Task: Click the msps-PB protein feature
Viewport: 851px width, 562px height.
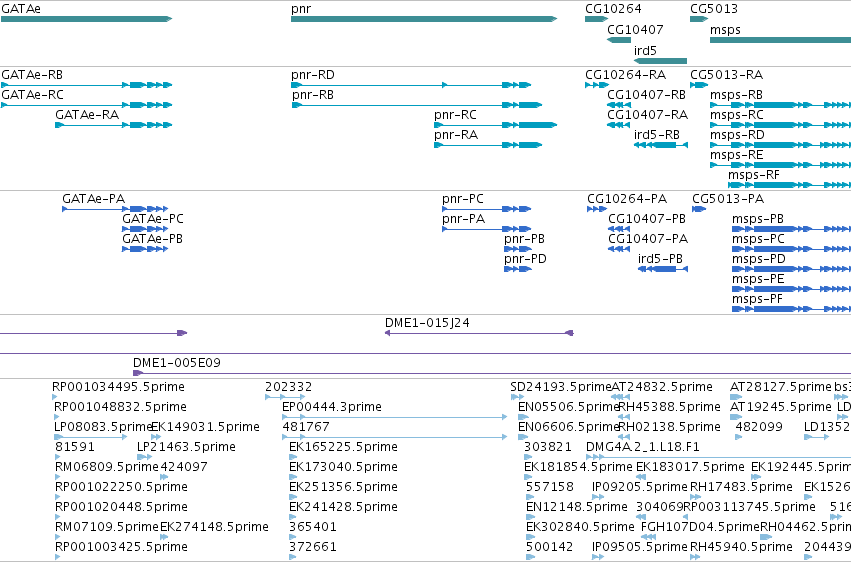Action: click(791, 229)
